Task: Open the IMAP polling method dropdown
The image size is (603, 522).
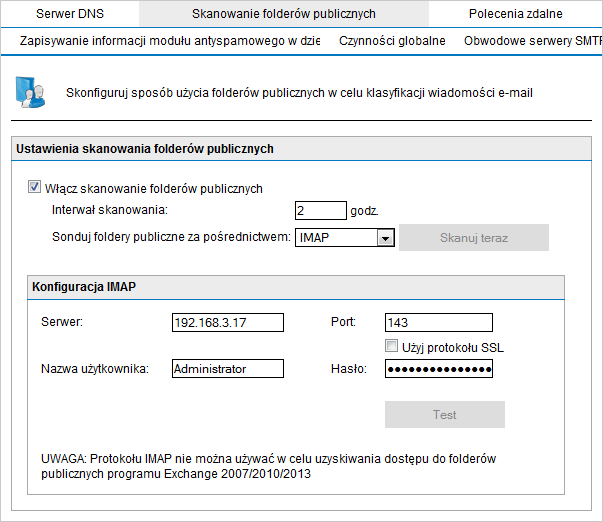Action: pos(345,238)
